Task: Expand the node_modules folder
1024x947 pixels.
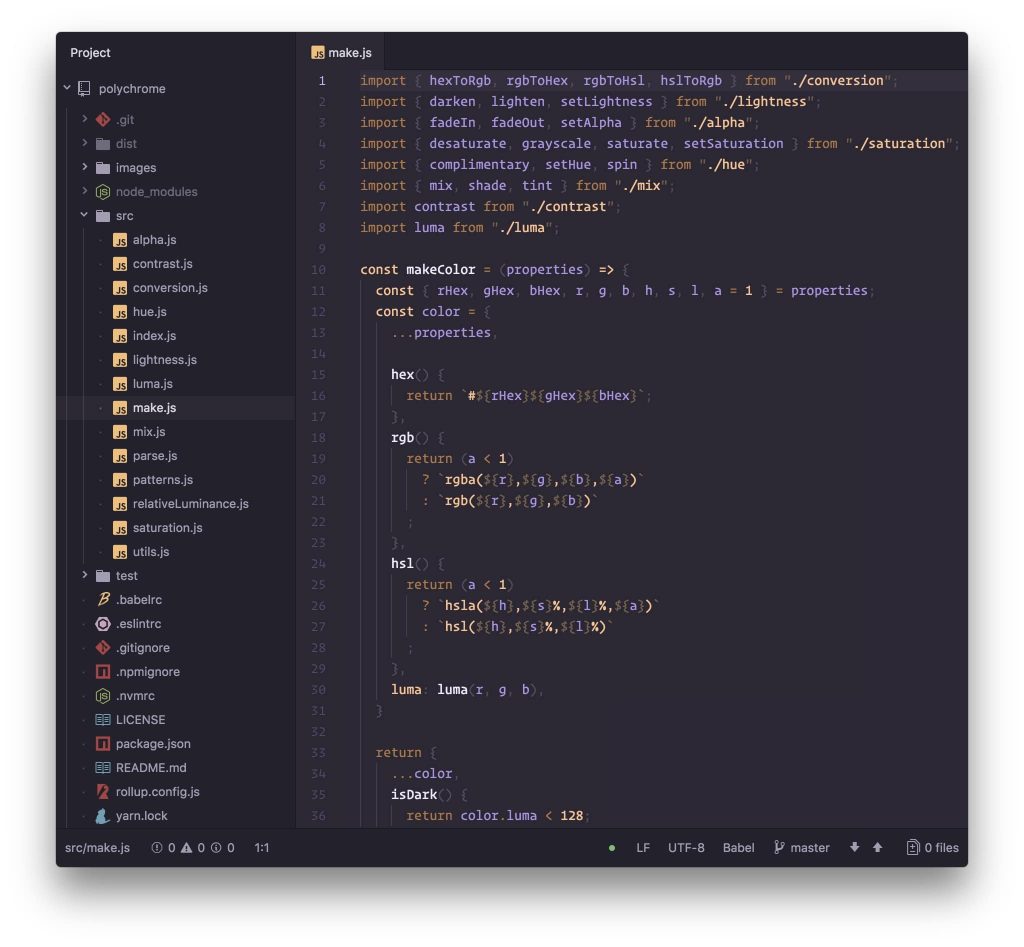Action: click(85, 192)
